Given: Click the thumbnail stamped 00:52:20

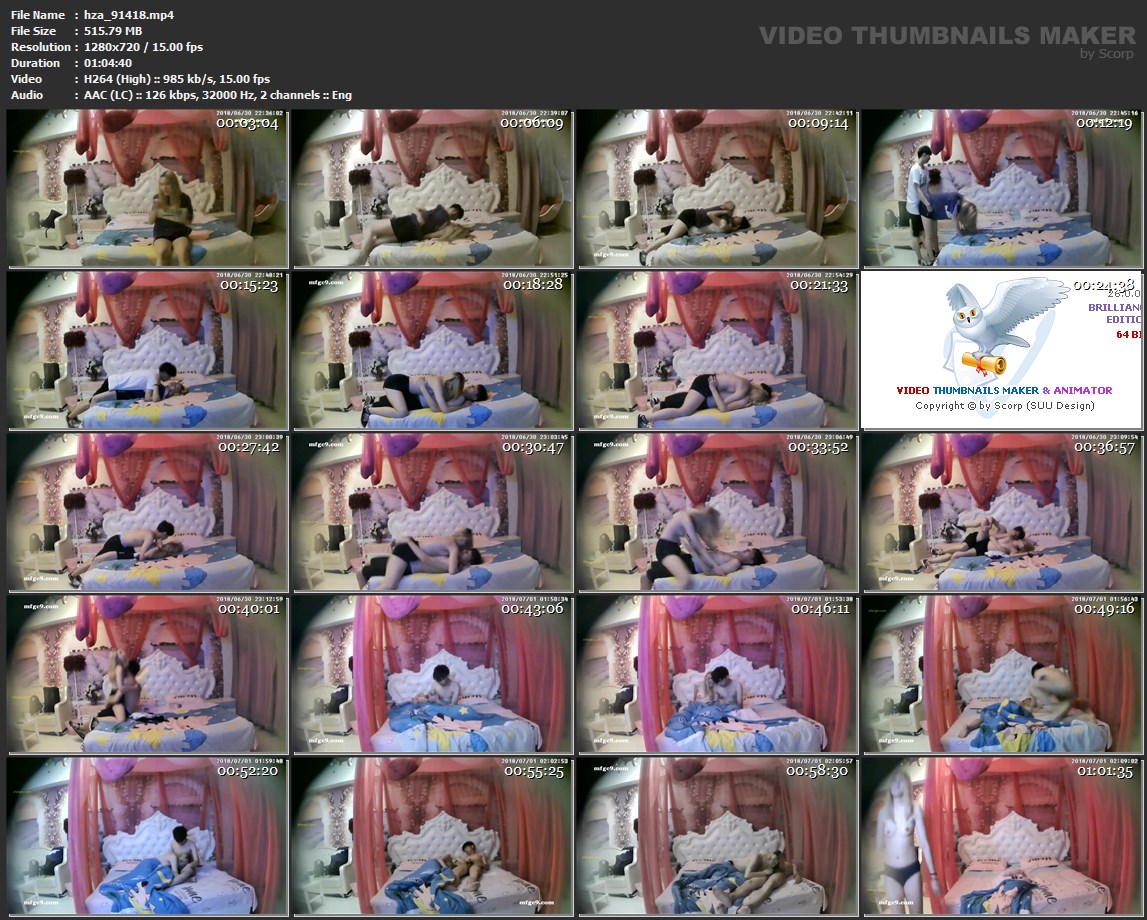Looking at the screenshot, I should 148,837.
